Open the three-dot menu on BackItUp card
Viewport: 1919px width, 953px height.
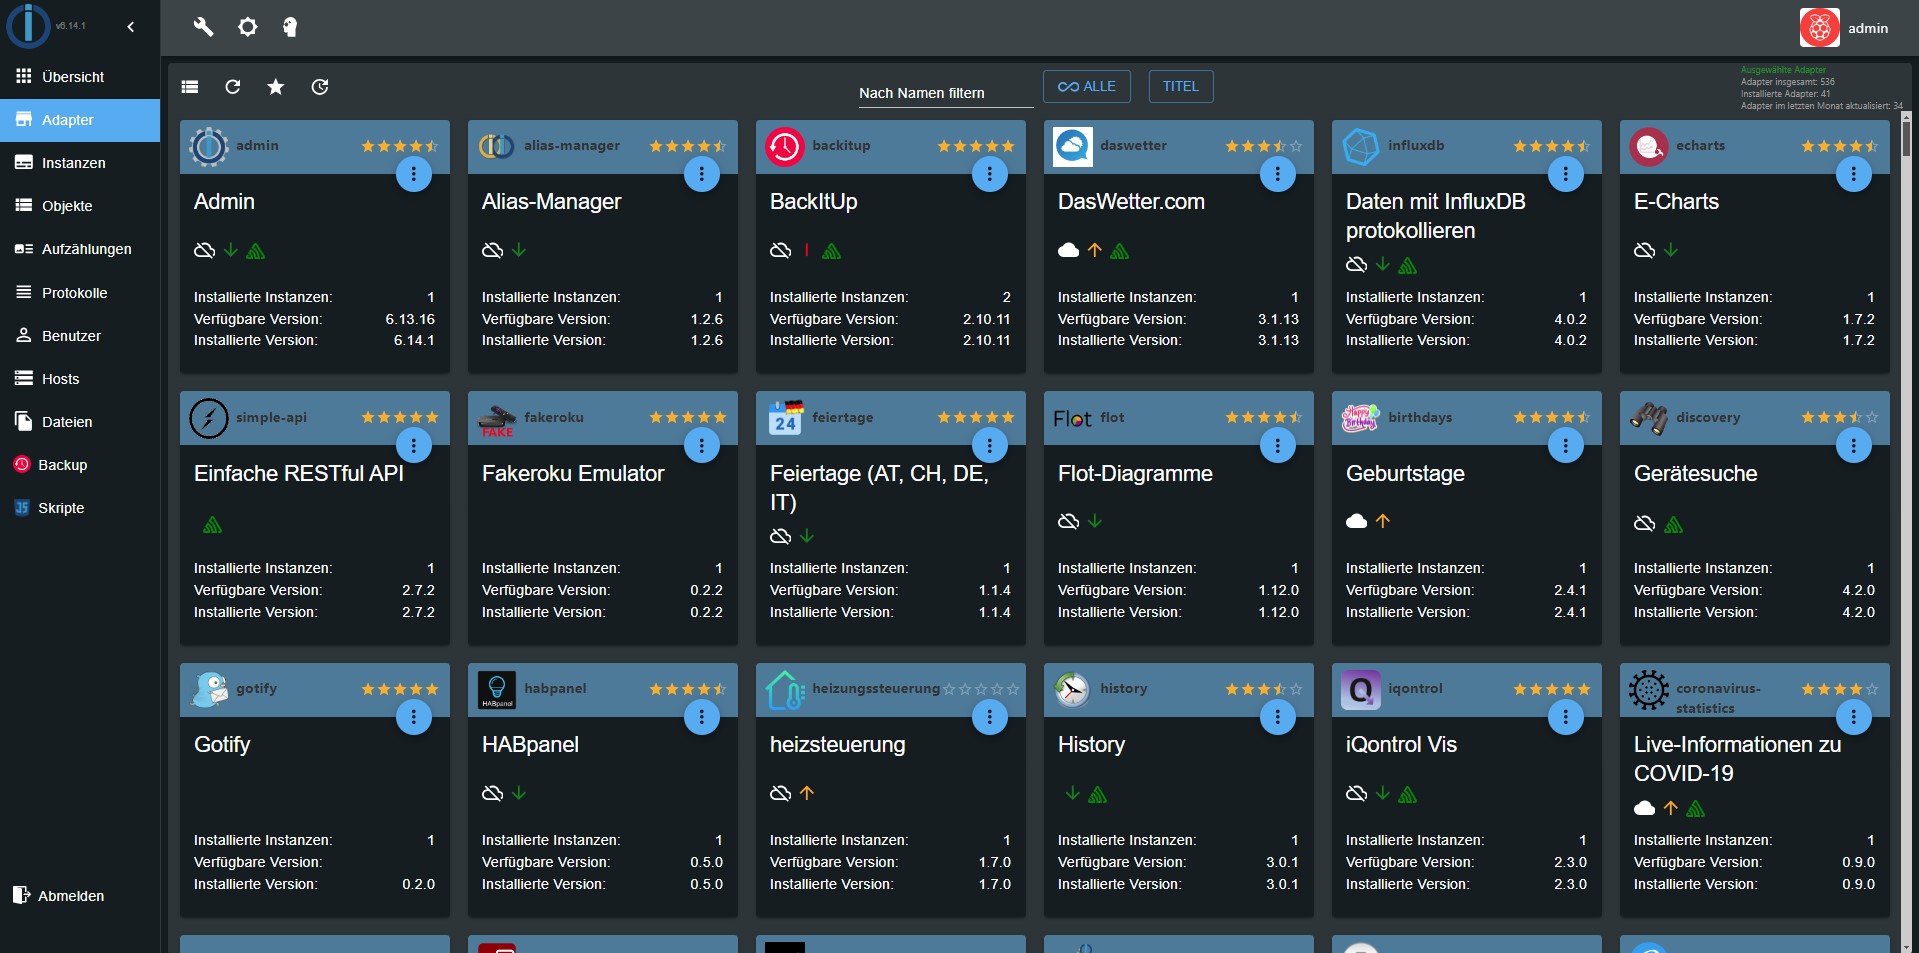(x=990, y=174)
